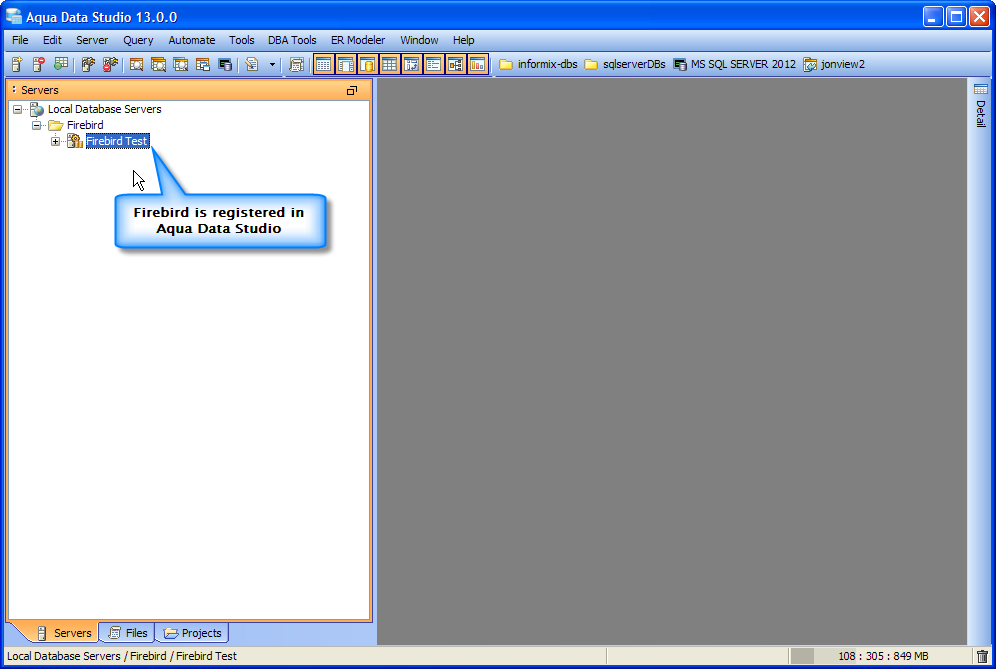Maximize the Servers panel with its restore icon

coord(352,90)
